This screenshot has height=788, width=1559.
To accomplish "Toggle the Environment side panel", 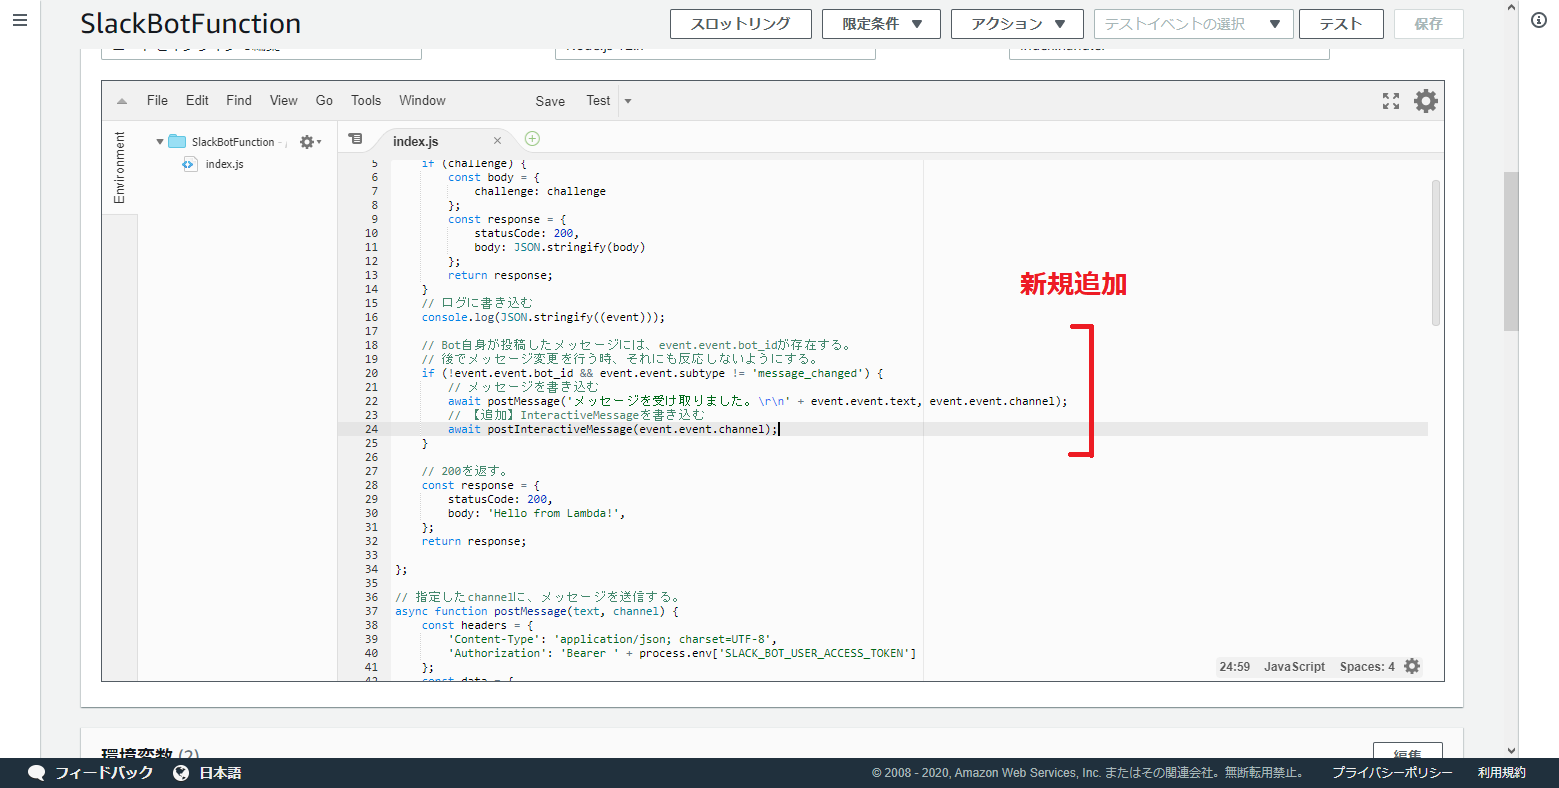I will [120, 168].
